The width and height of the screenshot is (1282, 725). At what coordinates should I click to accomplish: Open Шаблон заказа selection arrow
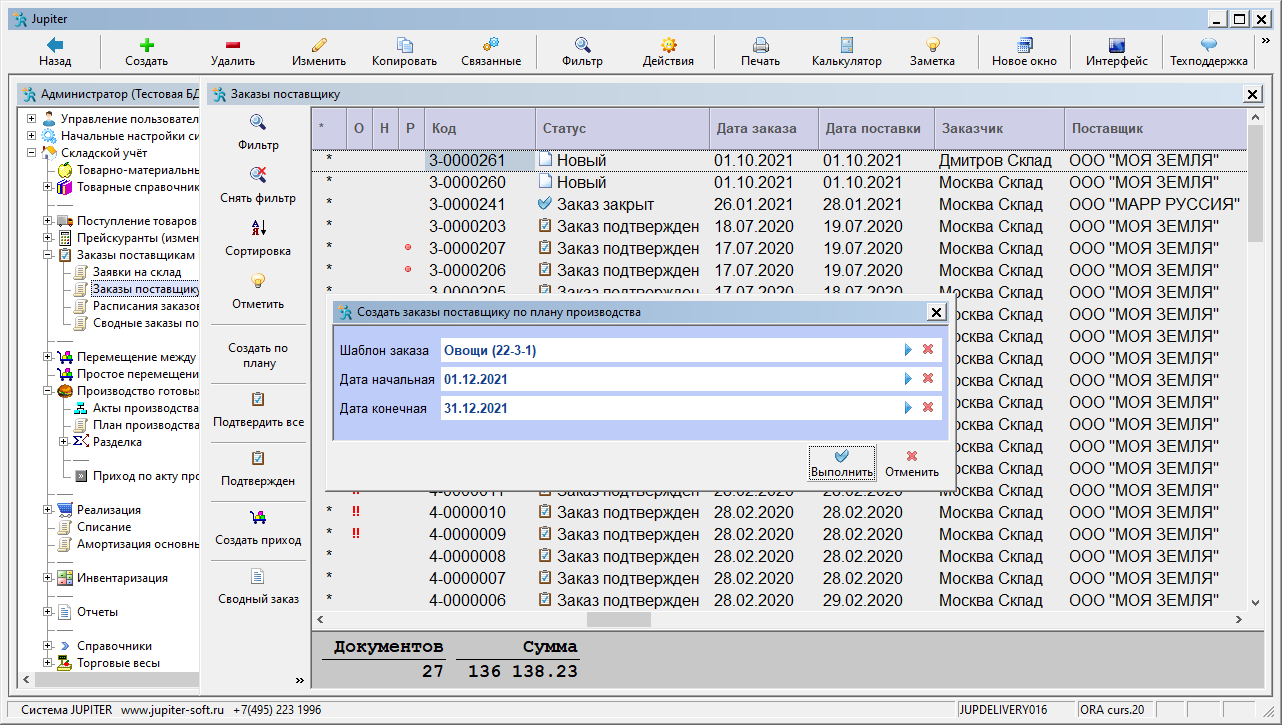tap(909, 350)
